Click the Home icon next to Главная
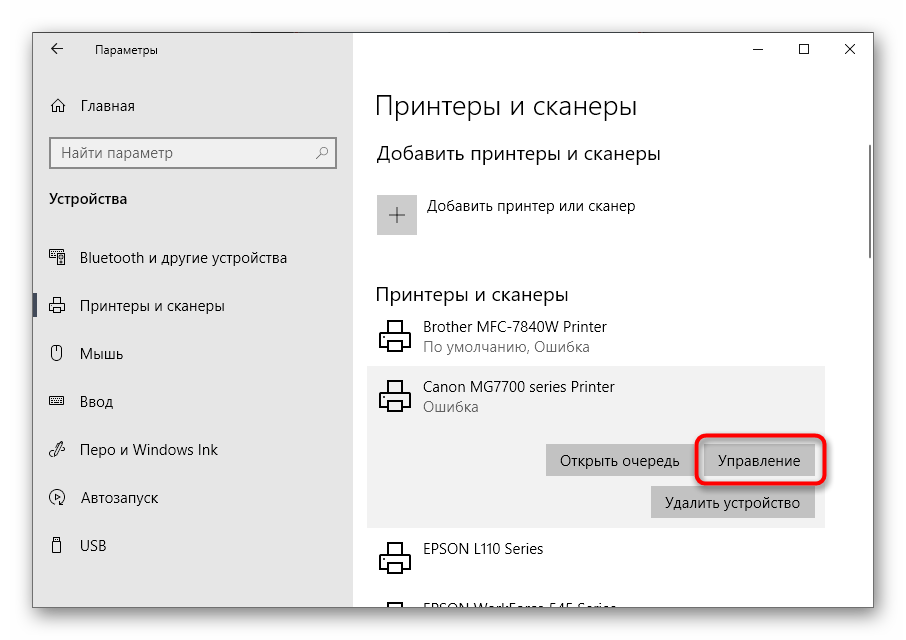Image resolution: width=906 pixels, height=640 pixels. coord(59,106)
